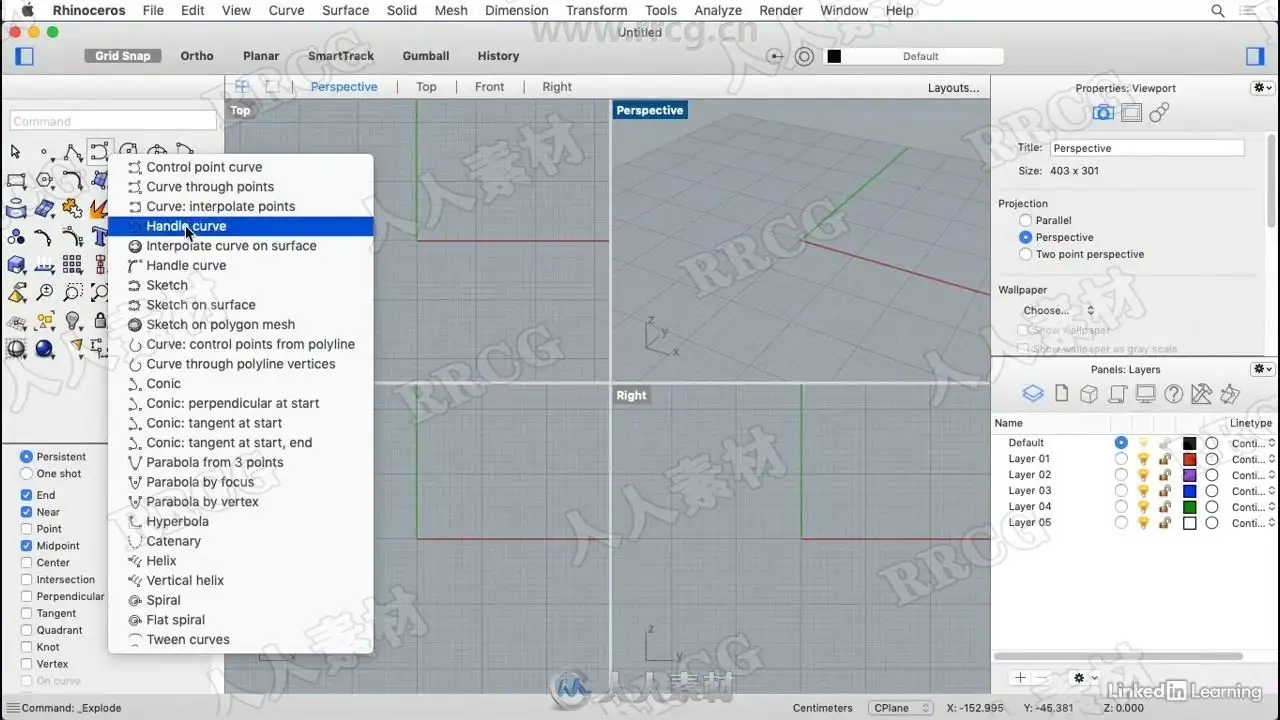Click Layer 04 green color swatch

tap(1189, 507)
